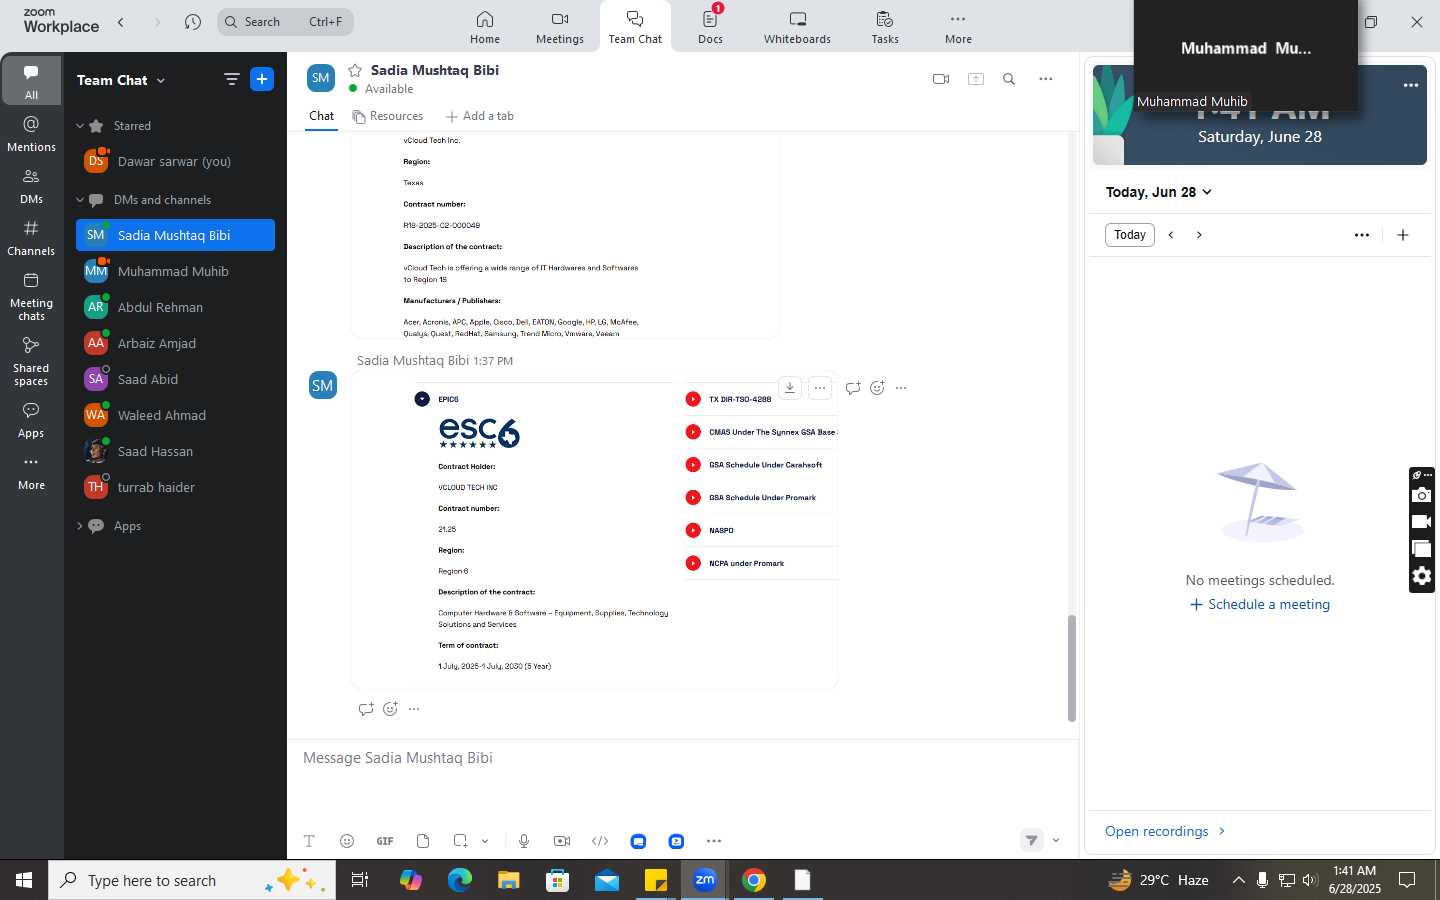Open the Saad Abid chat
1440x900 pixels.
click(175, 379)
